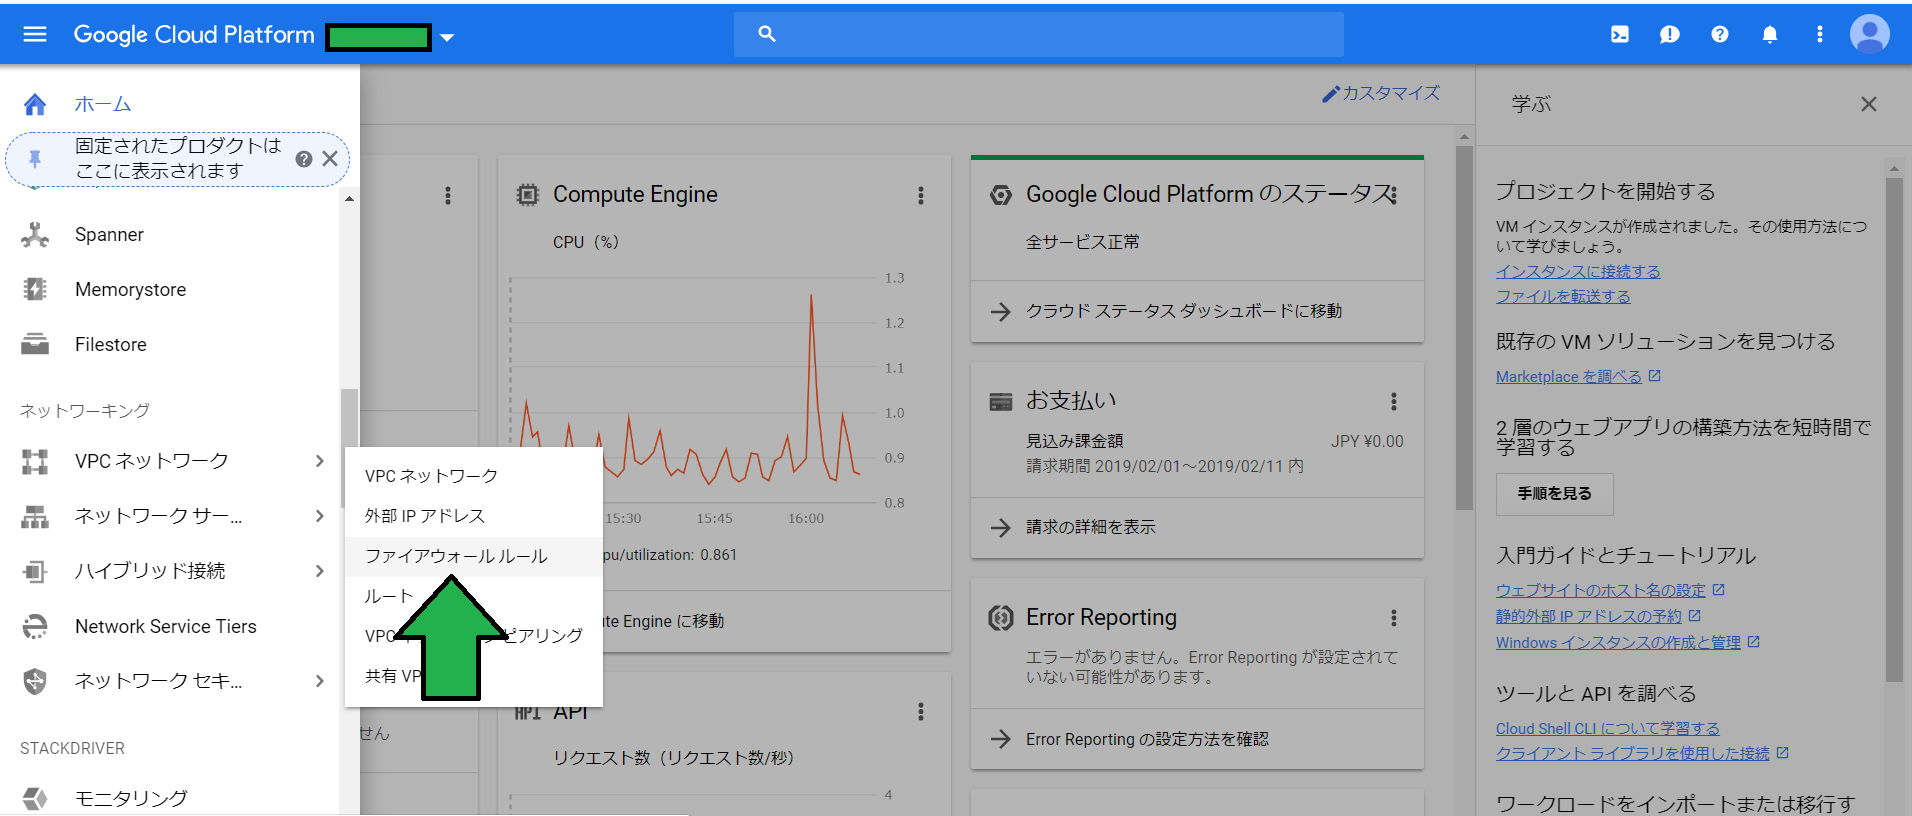Expand the VPC ネットワーク submenu
This screenshot has width=1912, height=816.
tap(319, 461)
